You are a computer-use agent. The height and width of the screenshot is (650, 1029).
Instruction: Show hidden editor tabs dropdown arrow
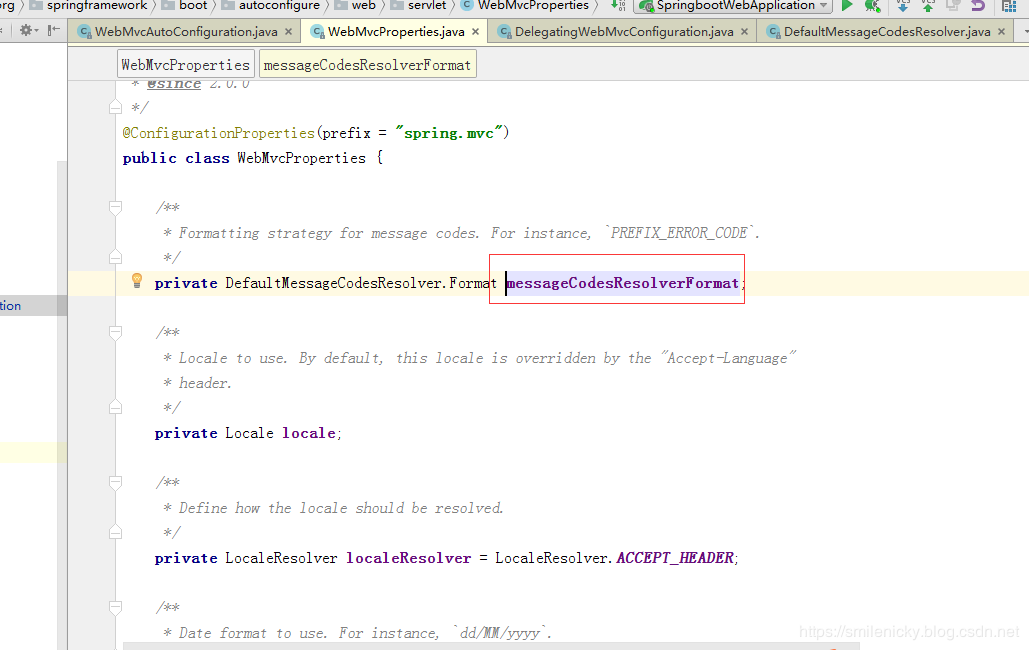[x=1024, y=32]
